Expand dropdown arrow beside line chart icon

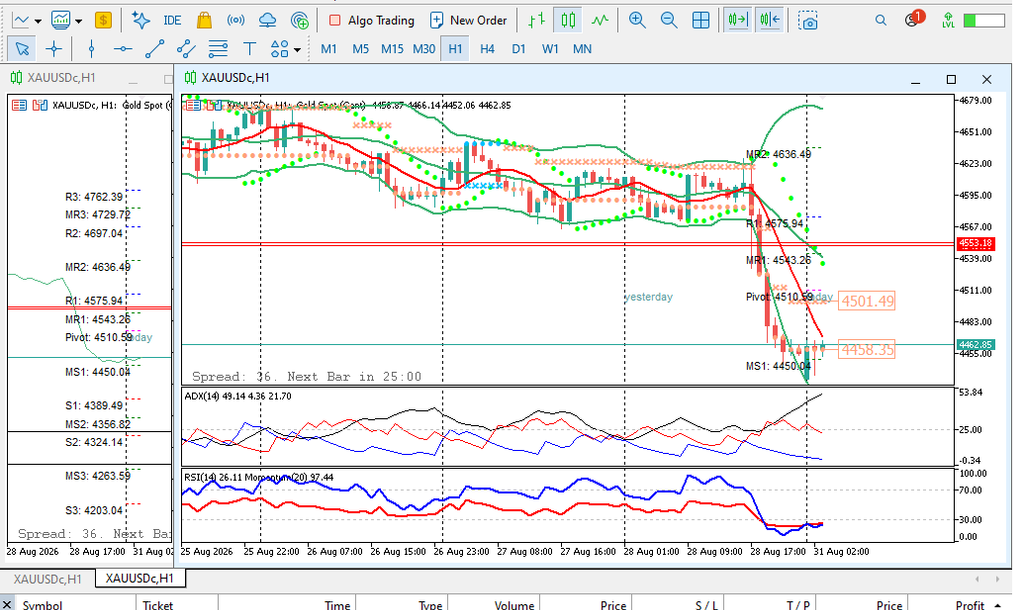38,21
